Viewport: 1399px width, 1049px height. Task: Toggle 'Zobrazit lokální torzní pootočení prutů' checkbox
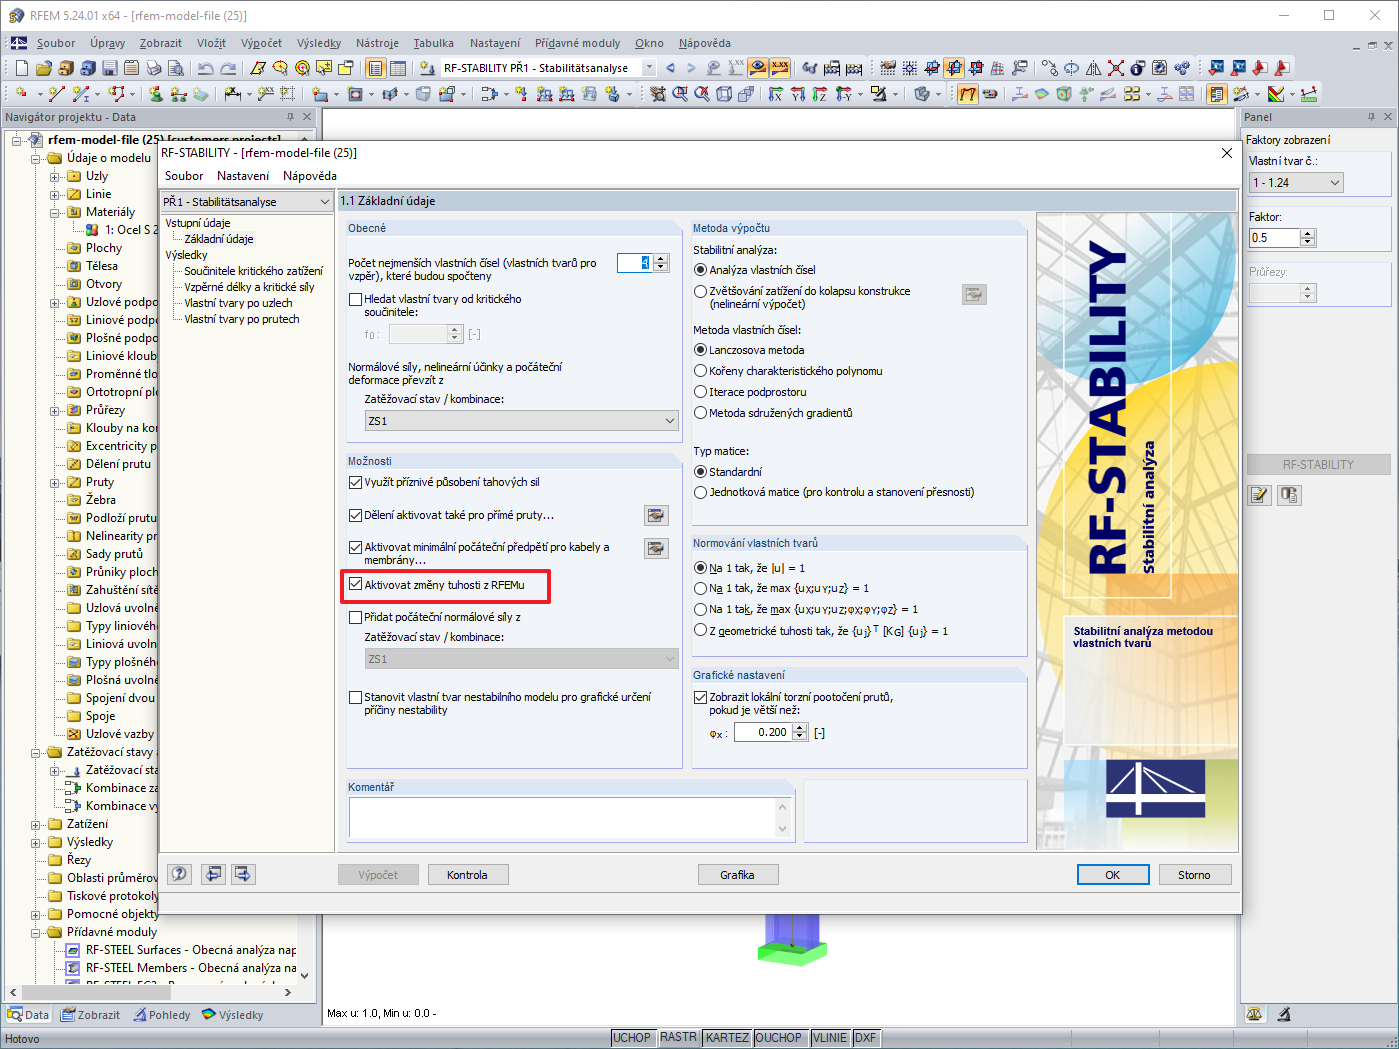coord(700,697)
